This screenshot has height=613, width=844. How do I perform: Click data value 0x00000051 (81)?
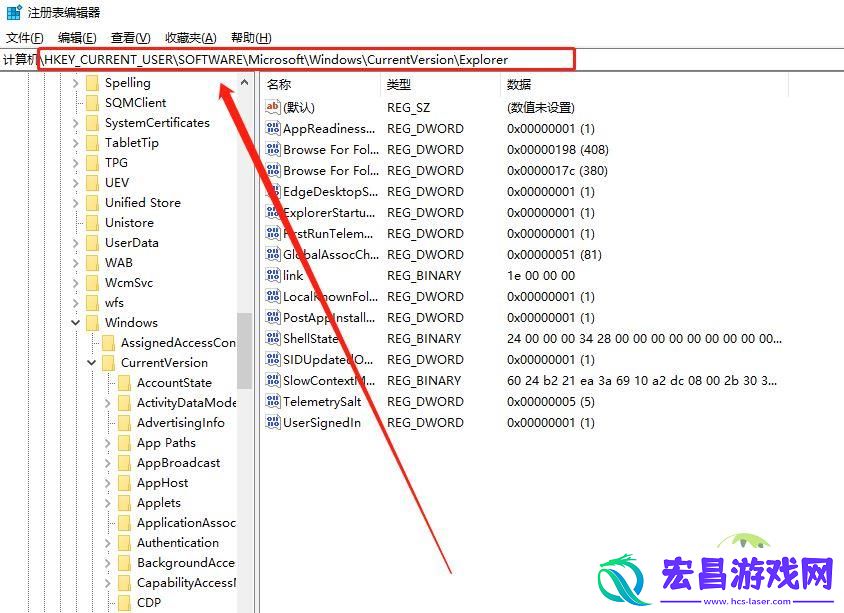[x=554, y=255]
